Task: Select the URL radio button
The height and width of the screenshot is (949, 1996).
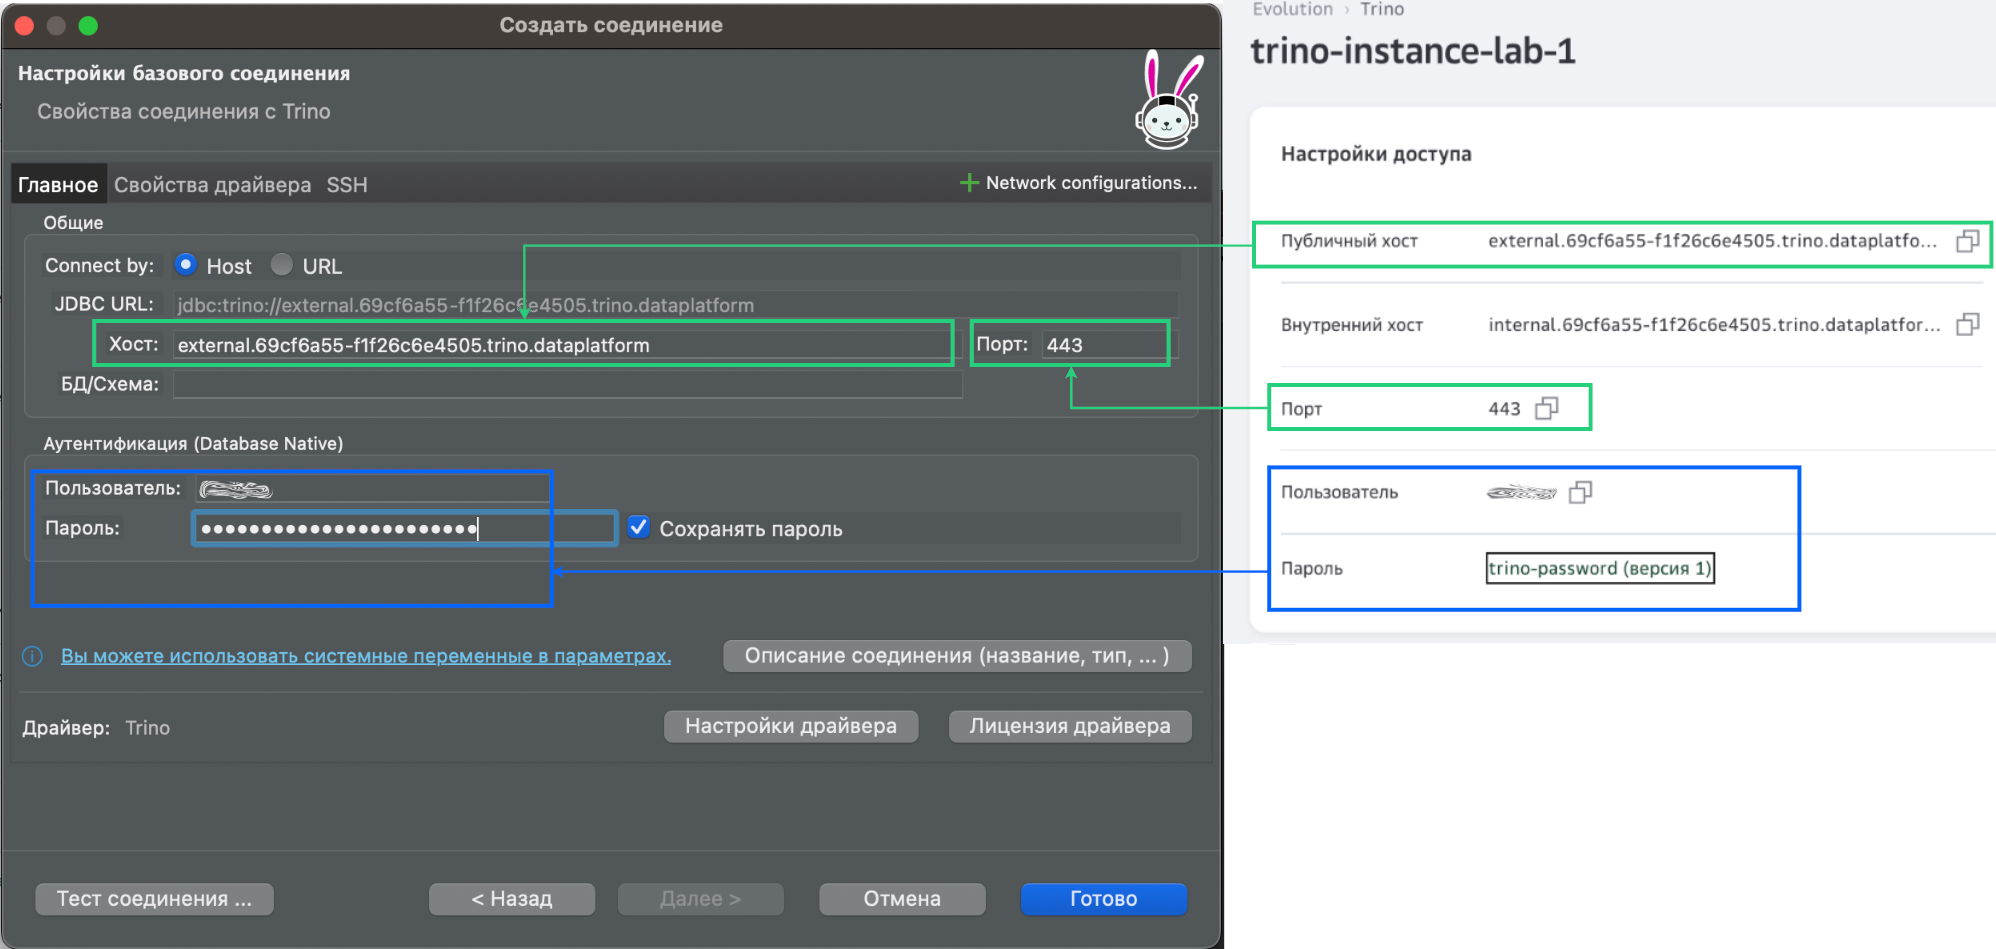Action: point(282,264)
